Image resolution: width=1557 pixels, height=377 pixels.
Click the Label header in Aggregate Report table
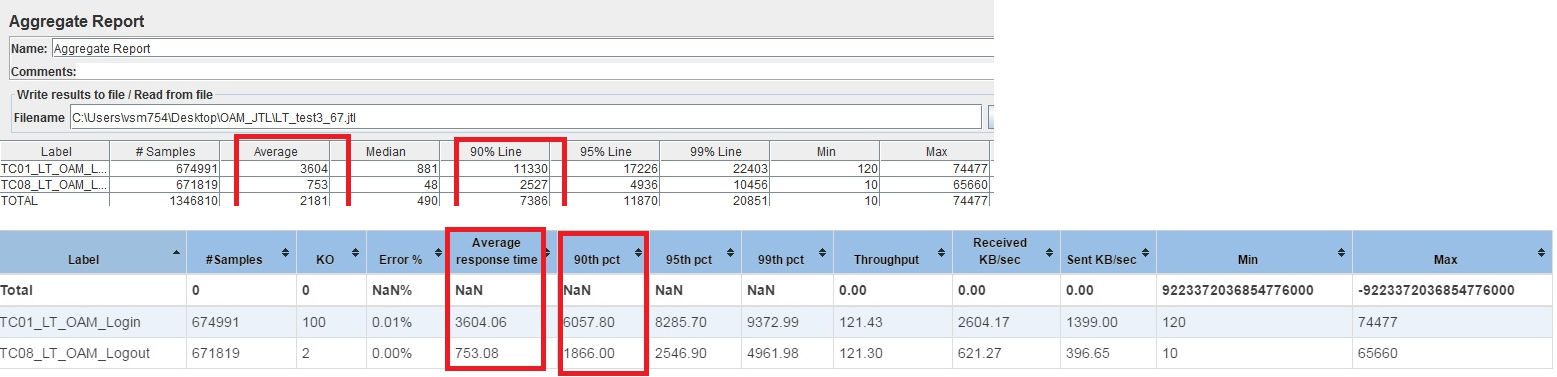click(55, 151)
